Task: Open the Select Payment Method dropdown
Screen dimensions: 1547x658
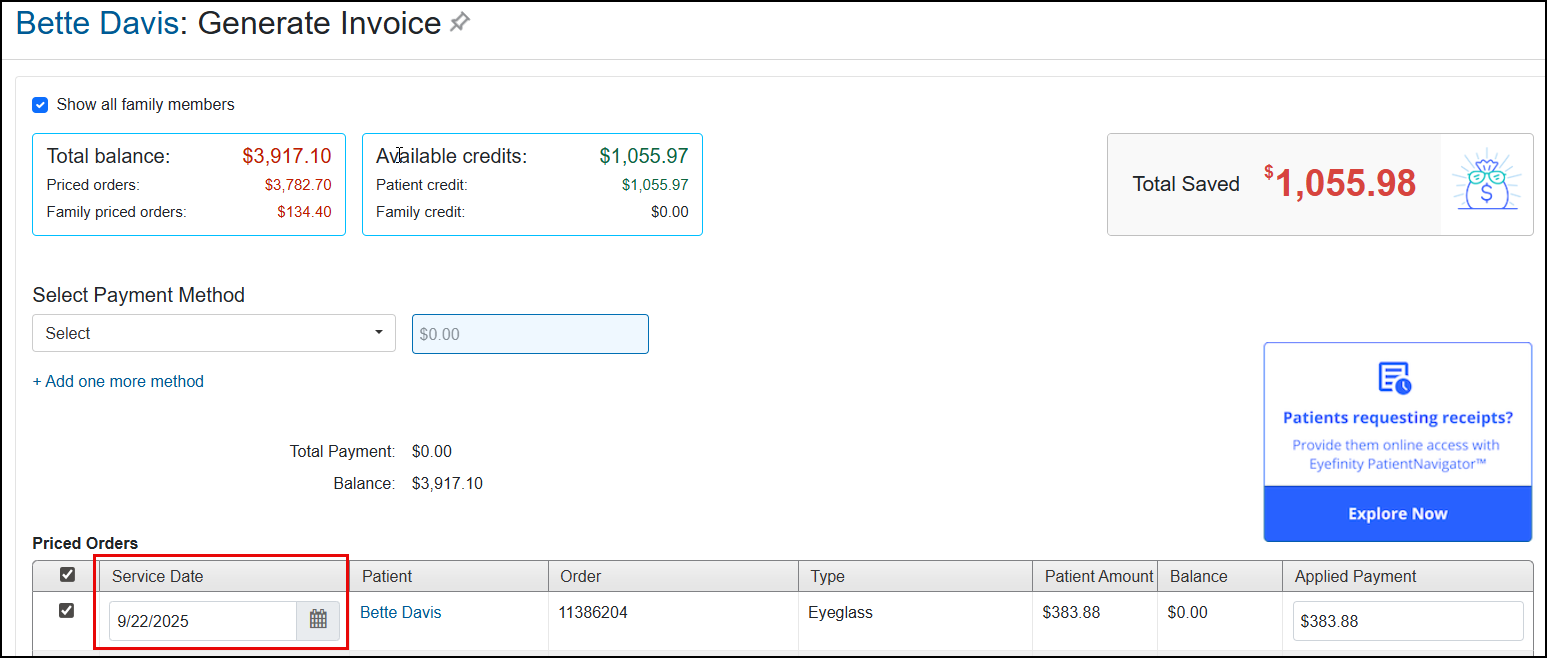Action: tap(213, 333)
